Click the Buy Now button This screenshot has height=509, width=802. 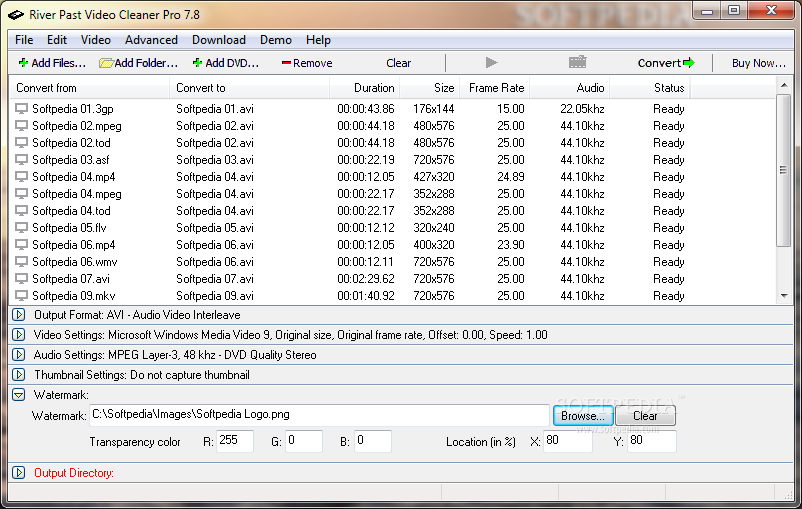tap(759, 63)
